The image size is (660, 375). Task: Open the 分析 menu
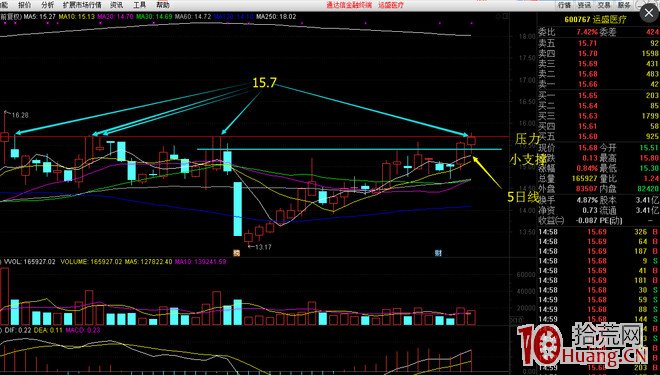point(48,5)
